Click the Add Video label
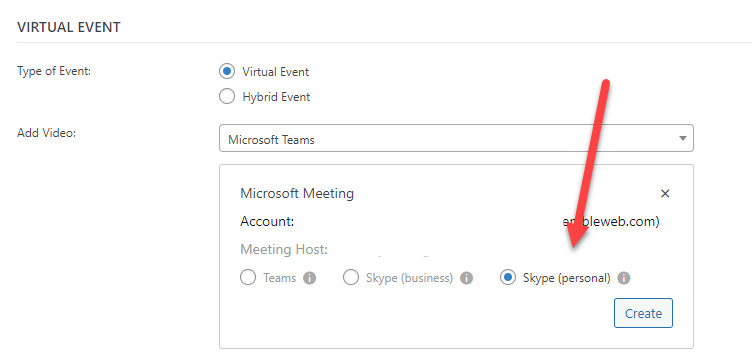Screen dimensions: 752x360 tap(47, 133)
